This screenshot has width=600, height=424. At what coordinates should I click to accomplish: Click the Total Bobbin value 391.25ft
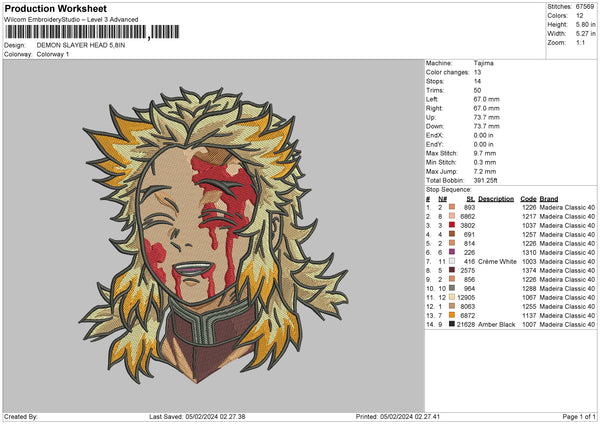[x=485, y=180]
